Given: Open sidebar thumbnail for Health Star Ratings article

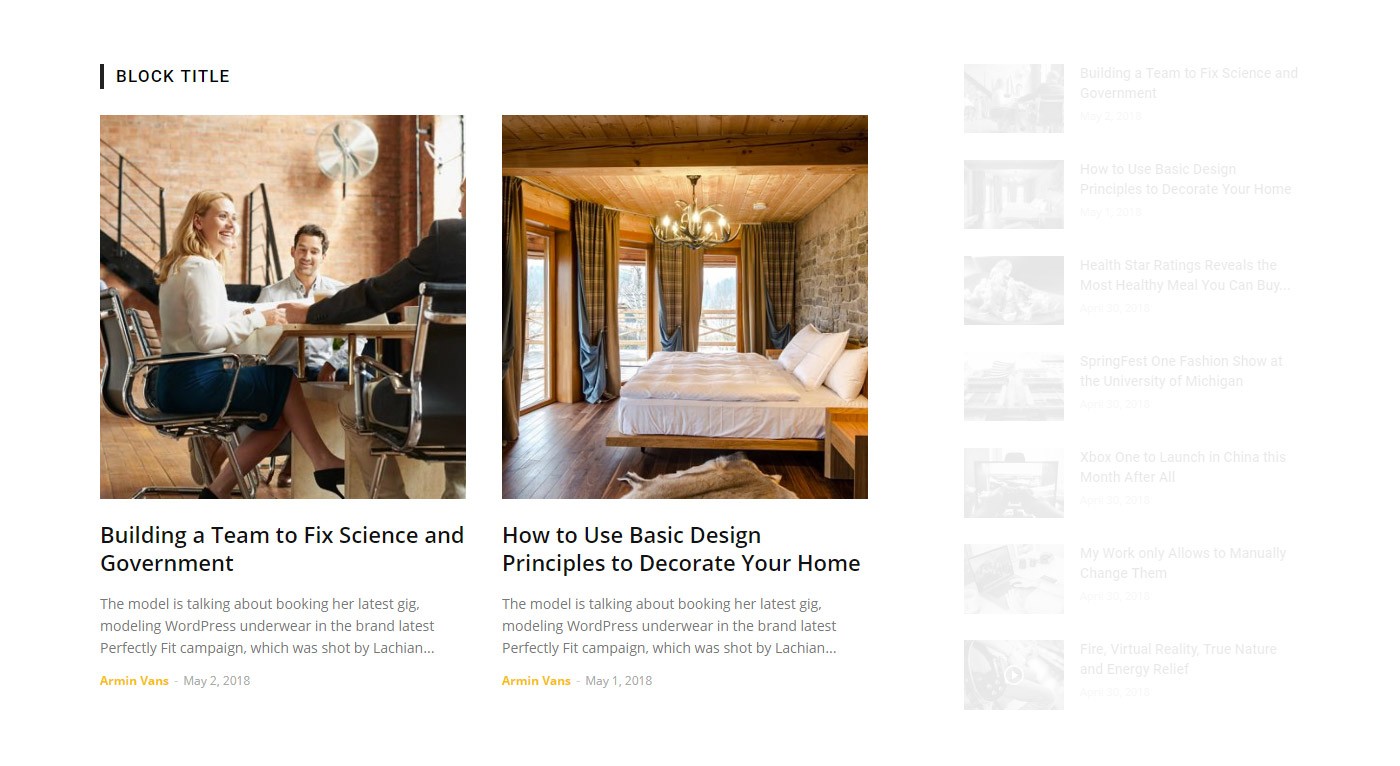Looking at the screenshot, I should tap(1014, 290).
